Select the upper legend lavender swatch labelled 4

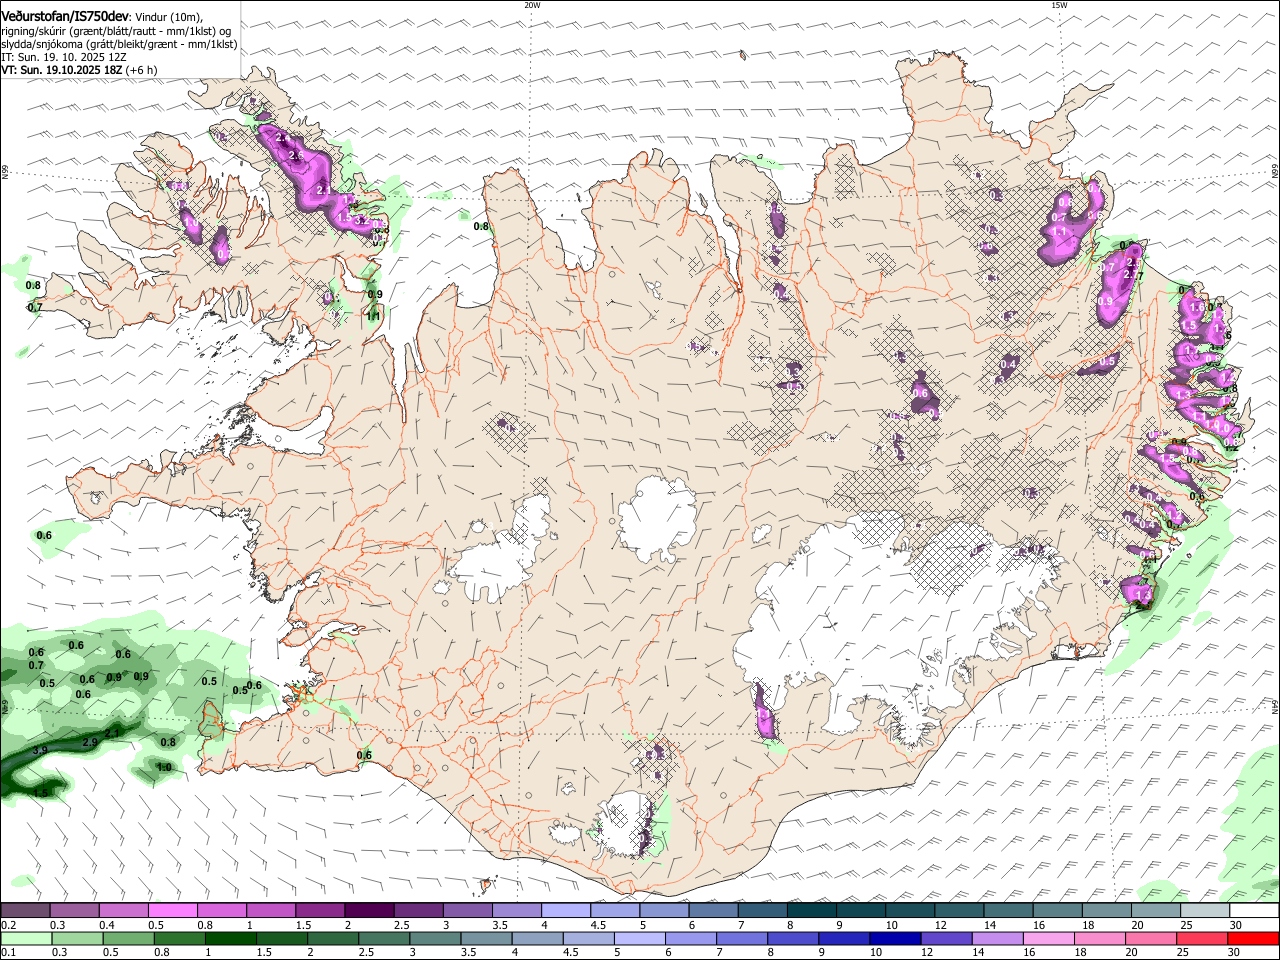[x=565, y=911]
